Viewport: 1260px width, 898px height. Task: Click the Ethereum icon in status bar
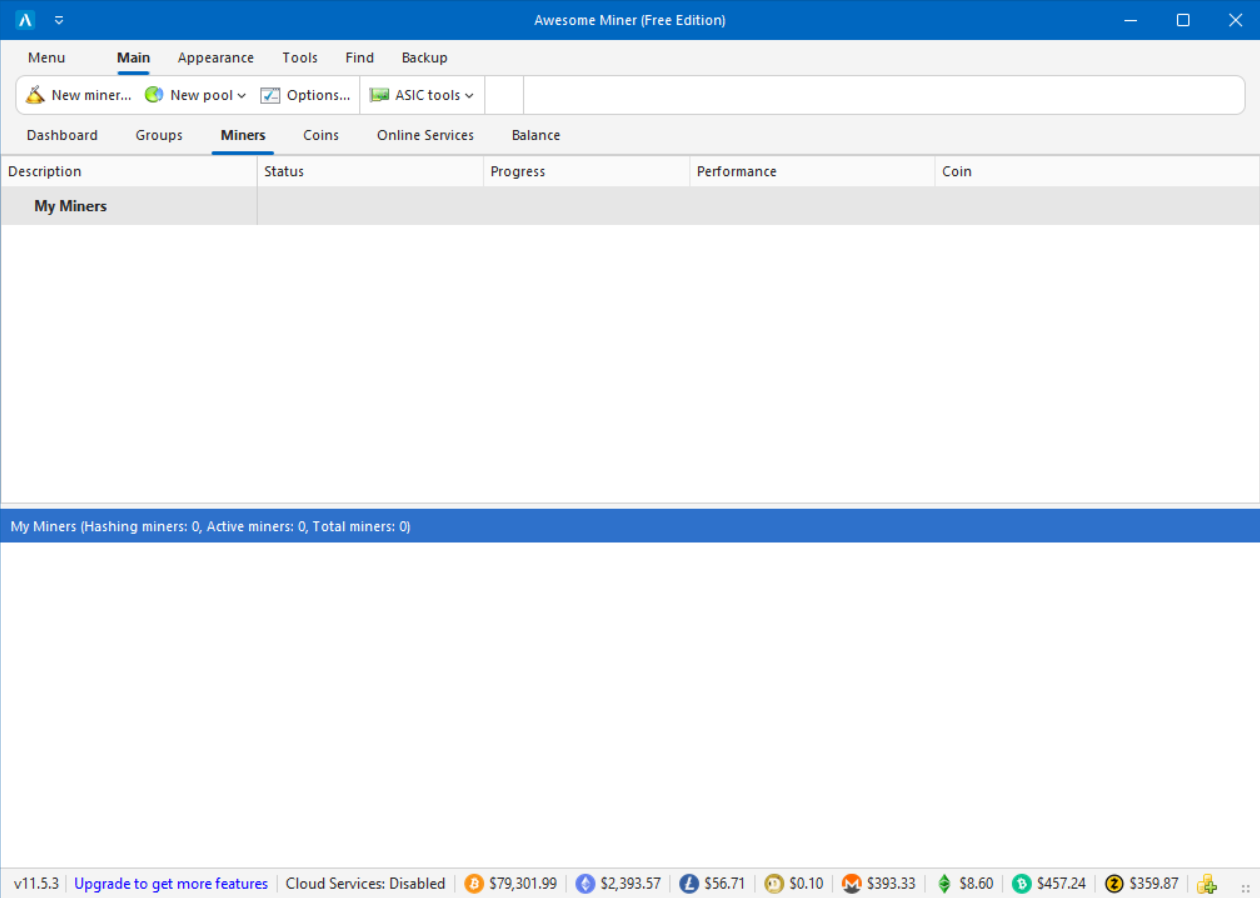585,884
